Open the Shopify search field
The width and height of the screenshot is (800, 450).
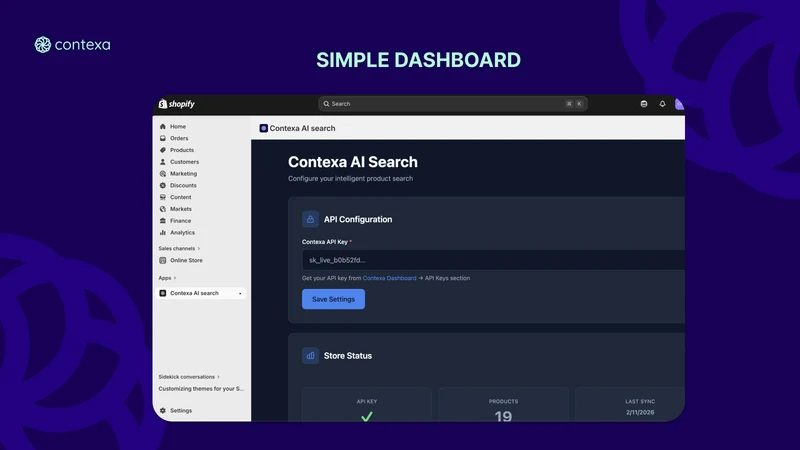click(x=453, y=104)
